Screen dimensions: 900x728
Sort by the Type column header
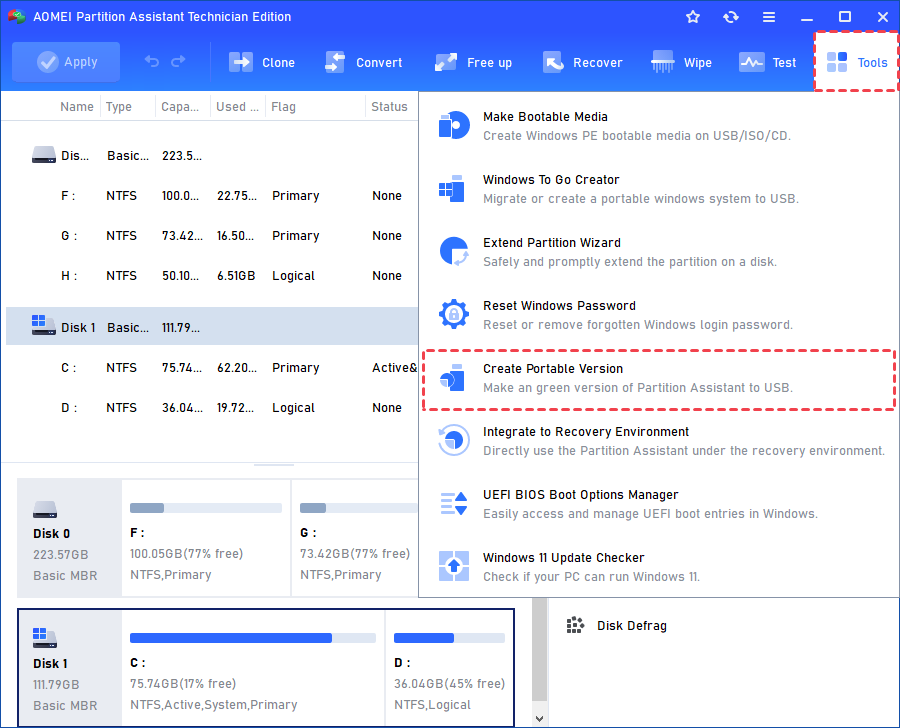point(119,107)
